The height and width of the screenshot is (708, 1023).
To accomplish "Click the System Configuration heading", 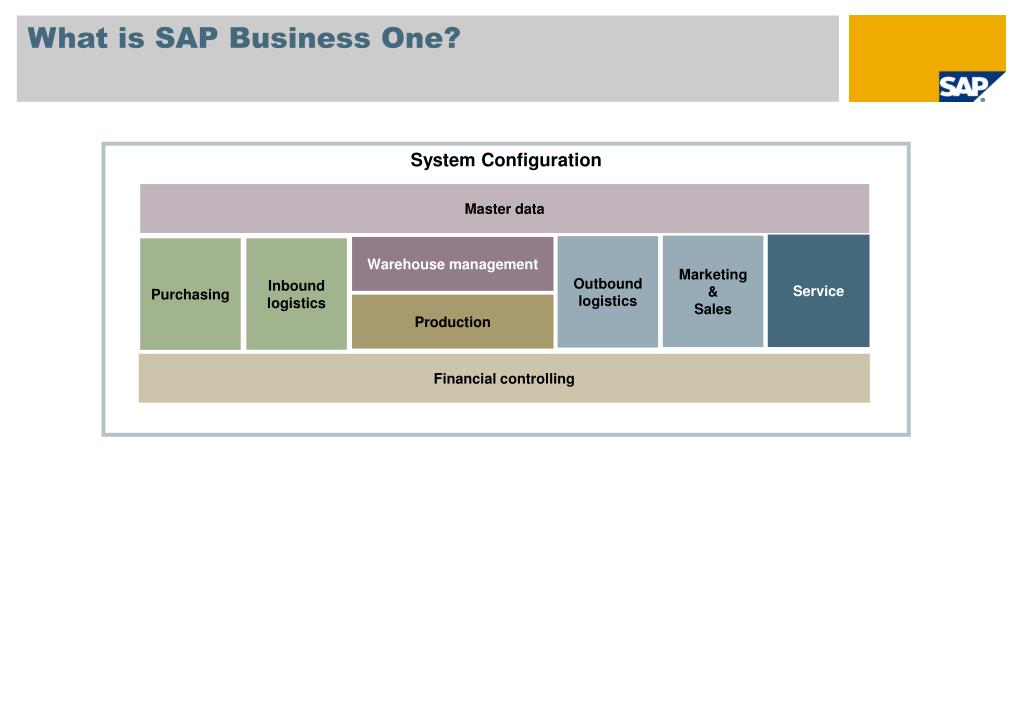I will [x=506, y=160].
